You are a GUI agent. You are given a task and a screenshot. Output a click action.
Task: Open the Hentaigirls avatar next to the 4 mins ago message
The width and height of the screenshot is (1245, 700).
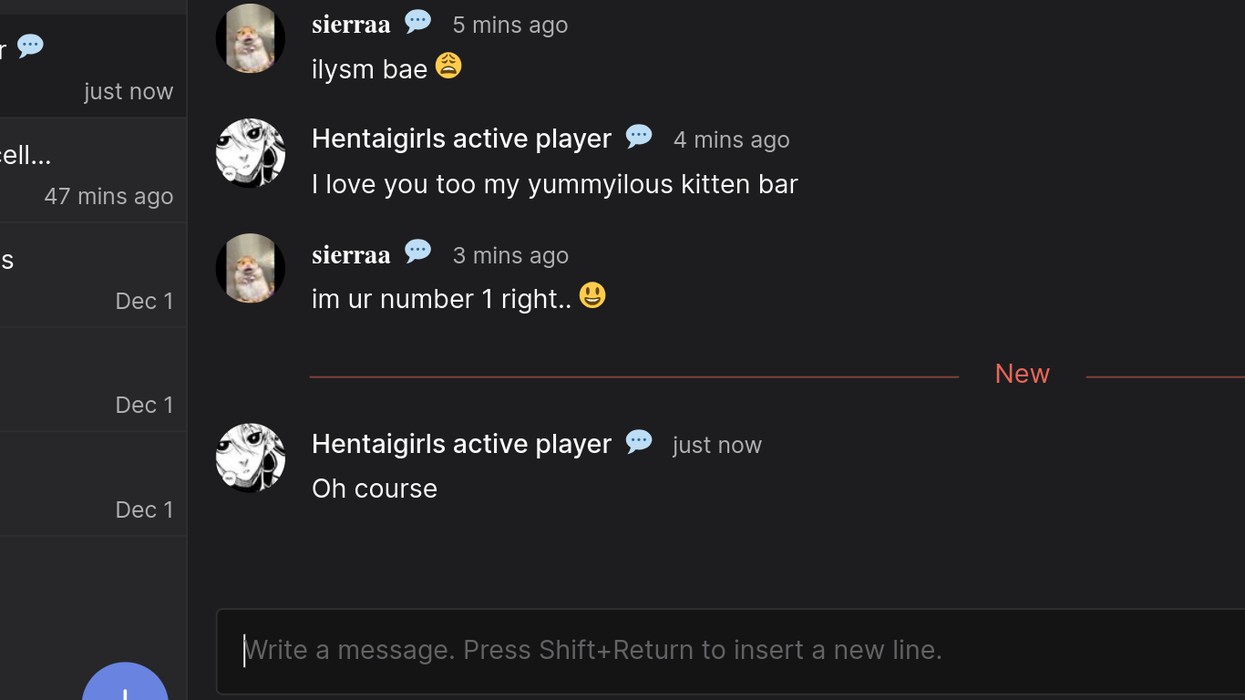(x=250, y=153)
